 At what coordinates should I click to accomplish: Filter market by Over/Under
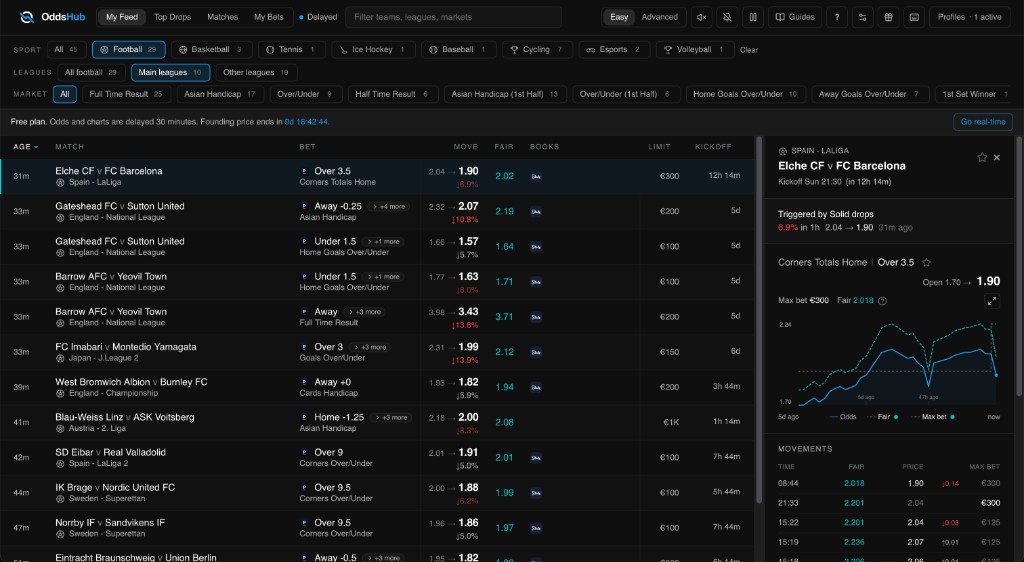click(x=304, y=94)
